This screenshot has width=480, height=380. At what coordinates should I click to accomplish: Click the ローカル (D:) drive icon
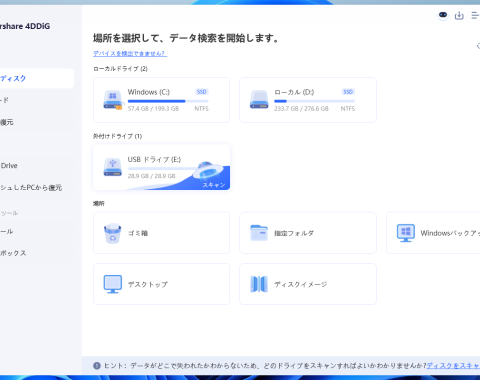259,100
